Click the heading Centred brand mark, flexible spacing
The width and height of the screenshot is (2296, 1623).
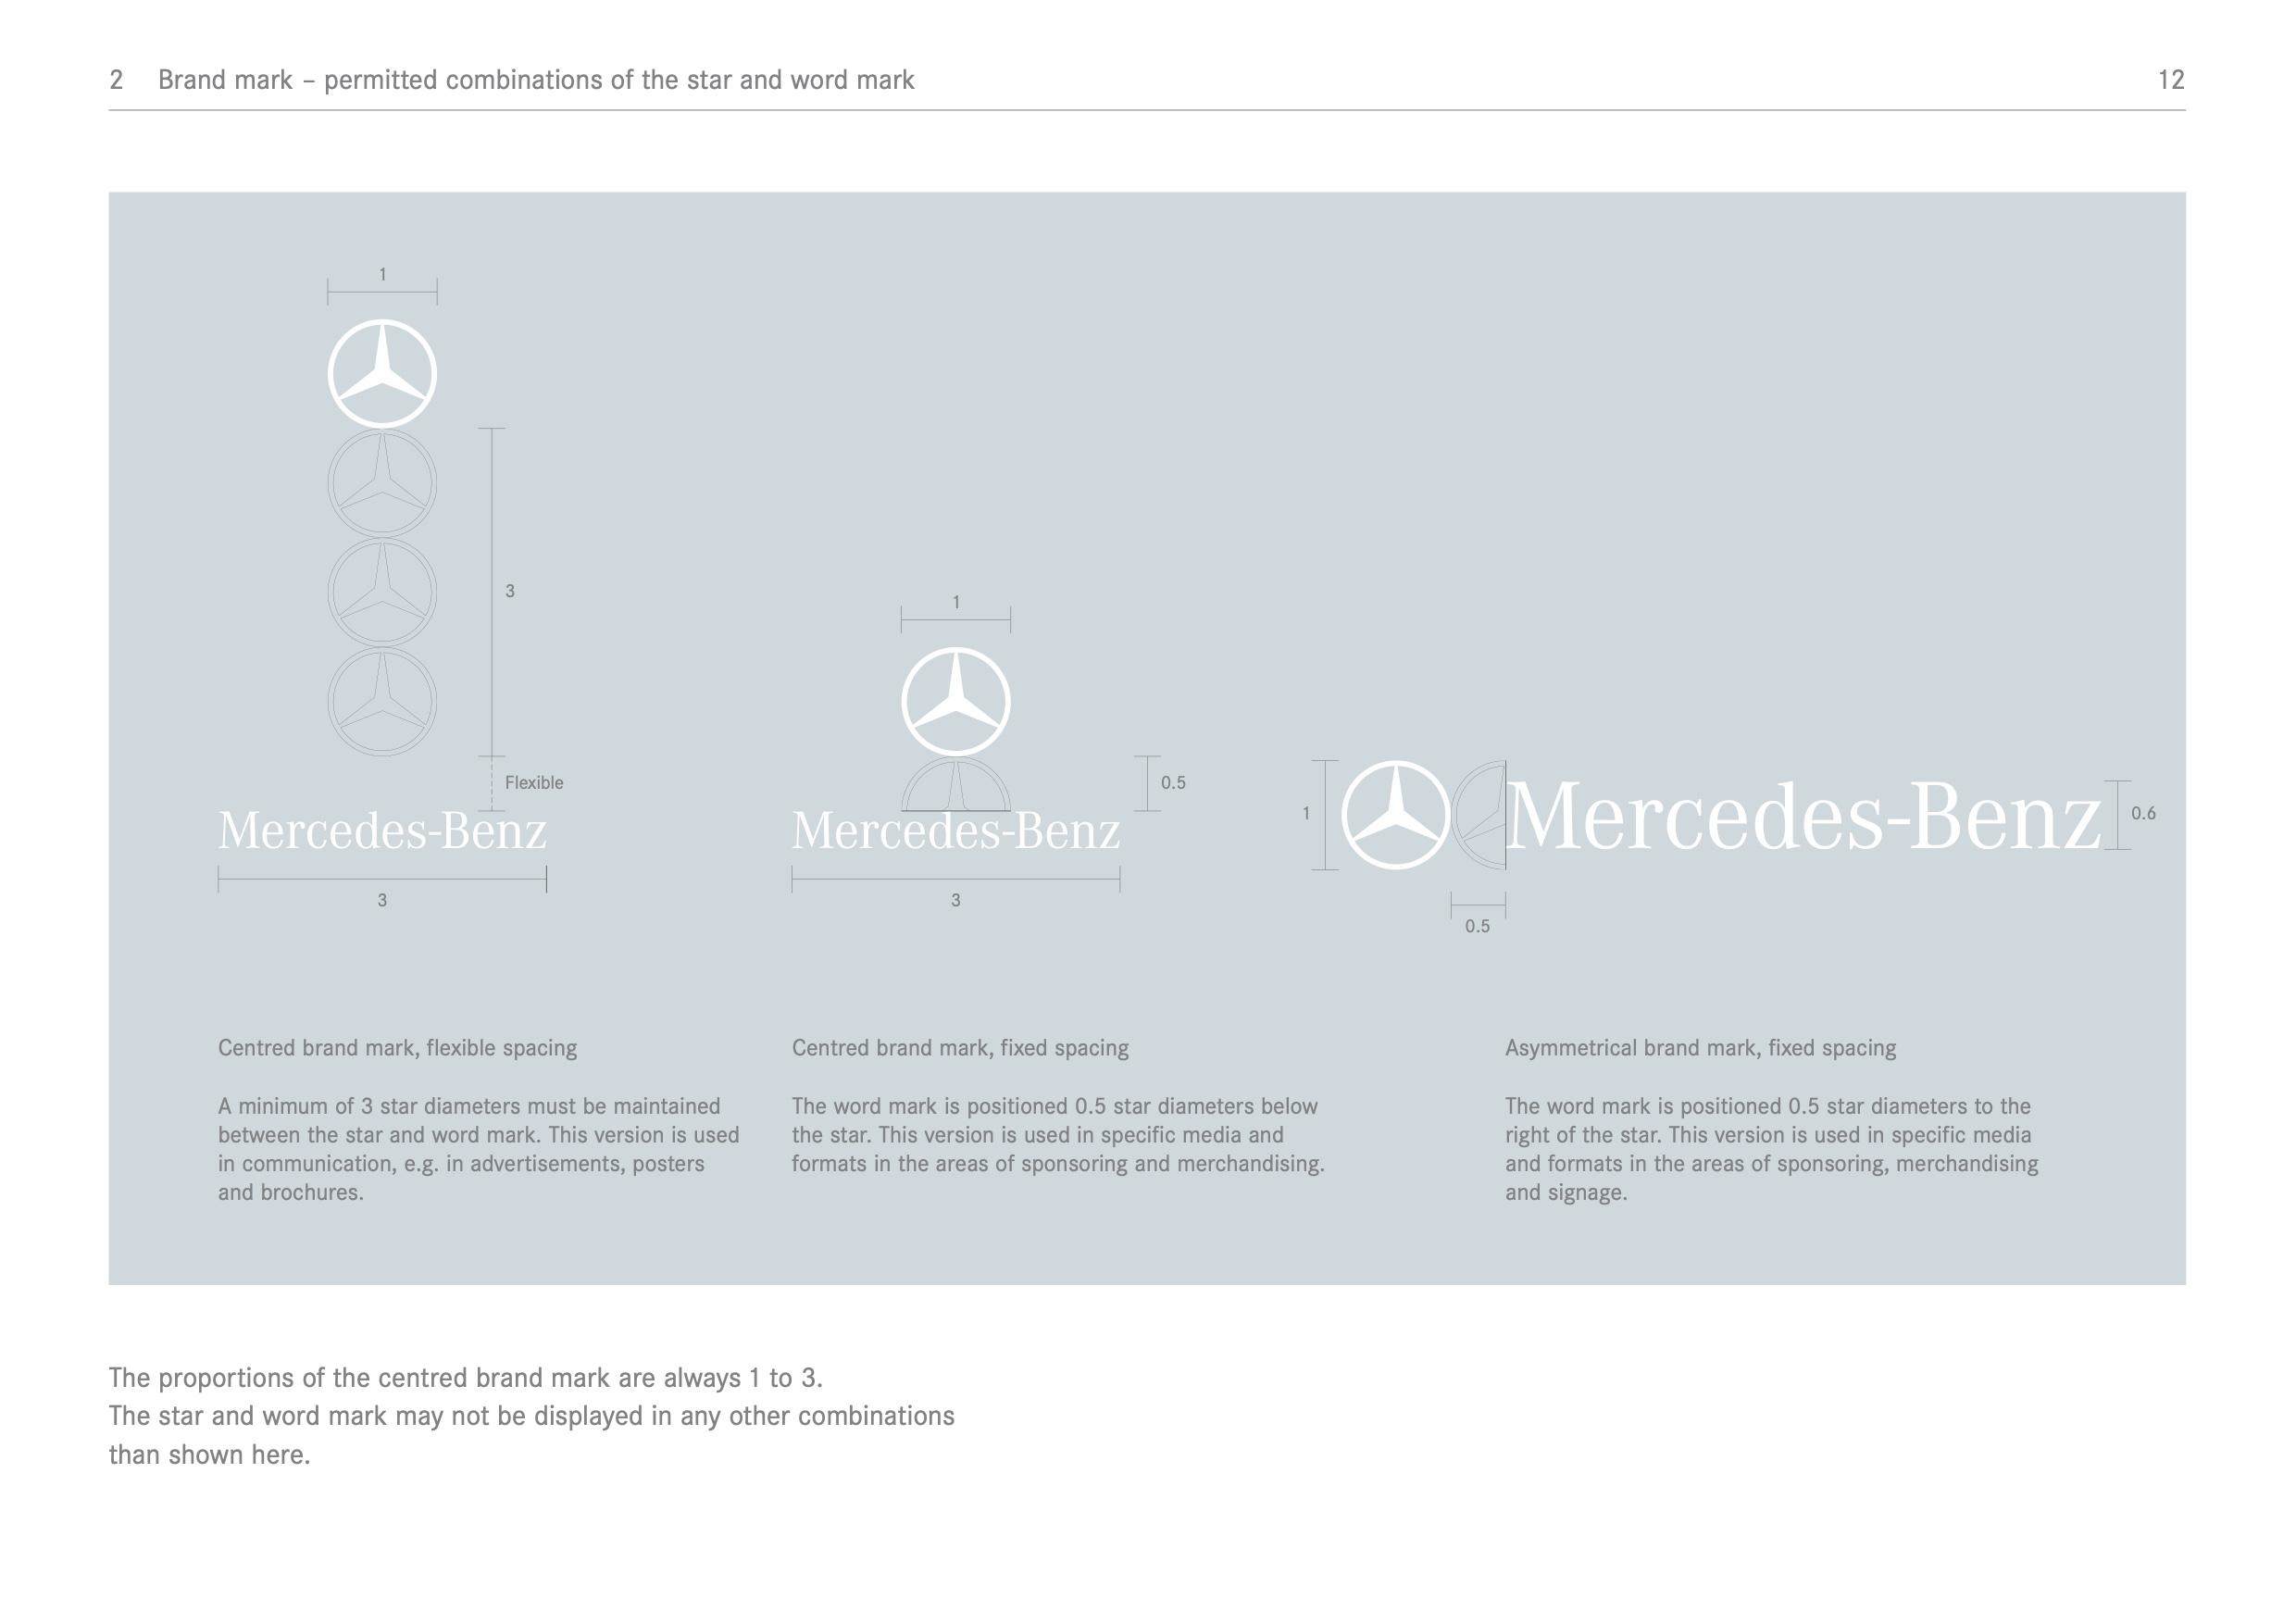(x=398, y=1048)
